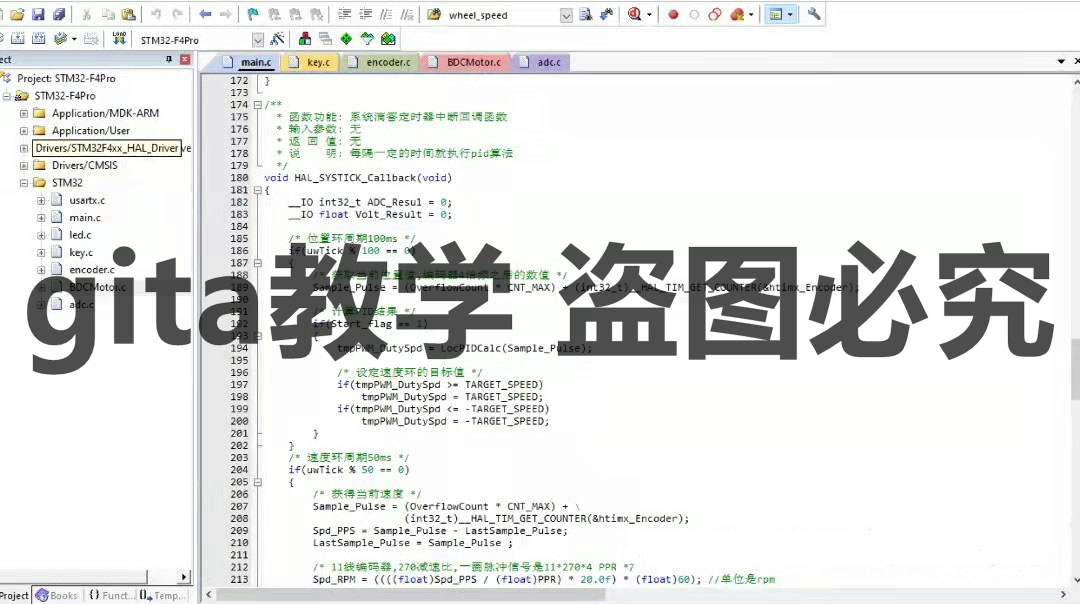Open Options for Target magic wand
Screen dimensions: 1080x604
tap(278, 39)
